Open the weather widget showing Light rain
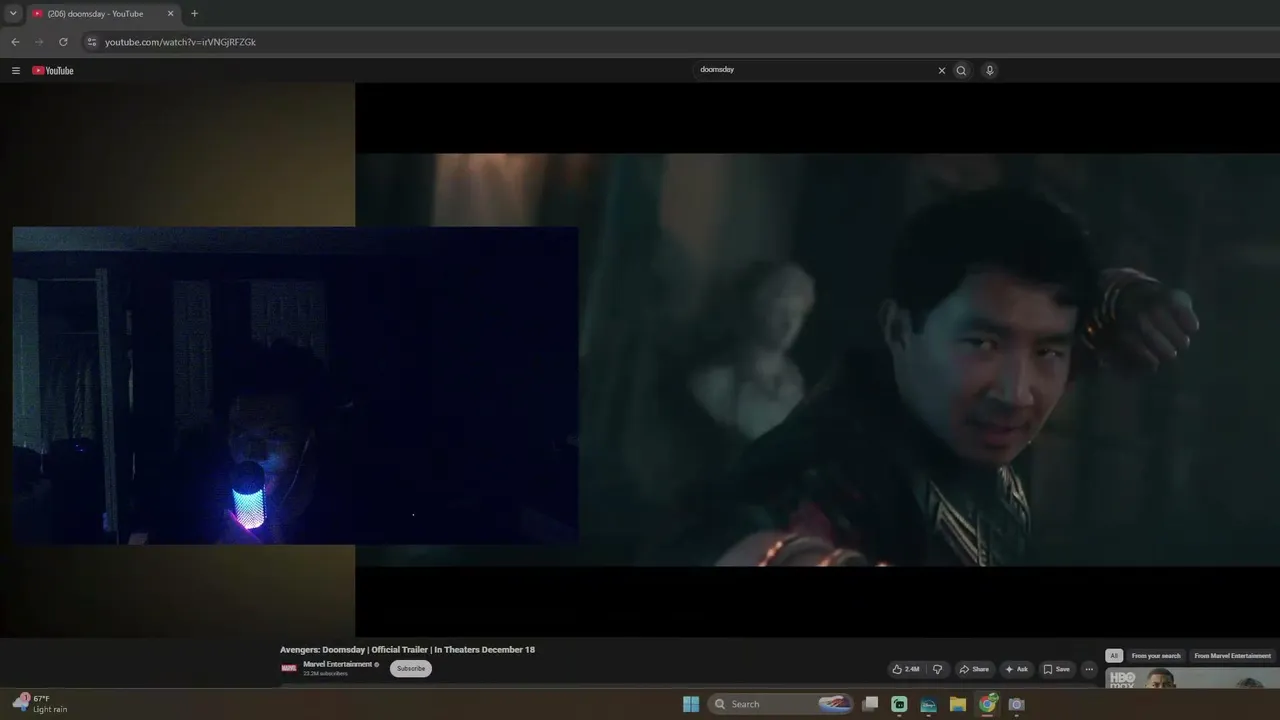This screenshot has height=720, width=1280. [40, 704]
